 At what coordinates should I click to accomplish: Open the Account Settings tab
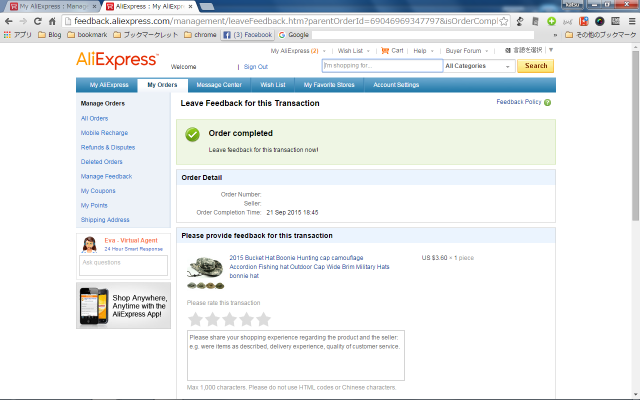coord(396,85)
